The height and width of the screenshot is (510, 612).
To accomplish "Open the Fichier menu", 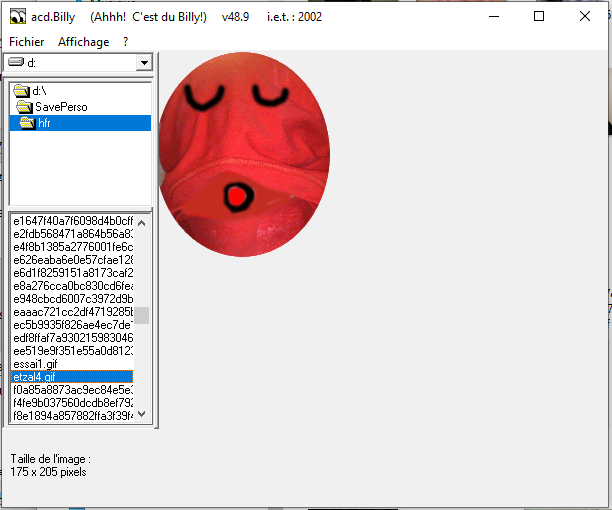I will 27,42.
